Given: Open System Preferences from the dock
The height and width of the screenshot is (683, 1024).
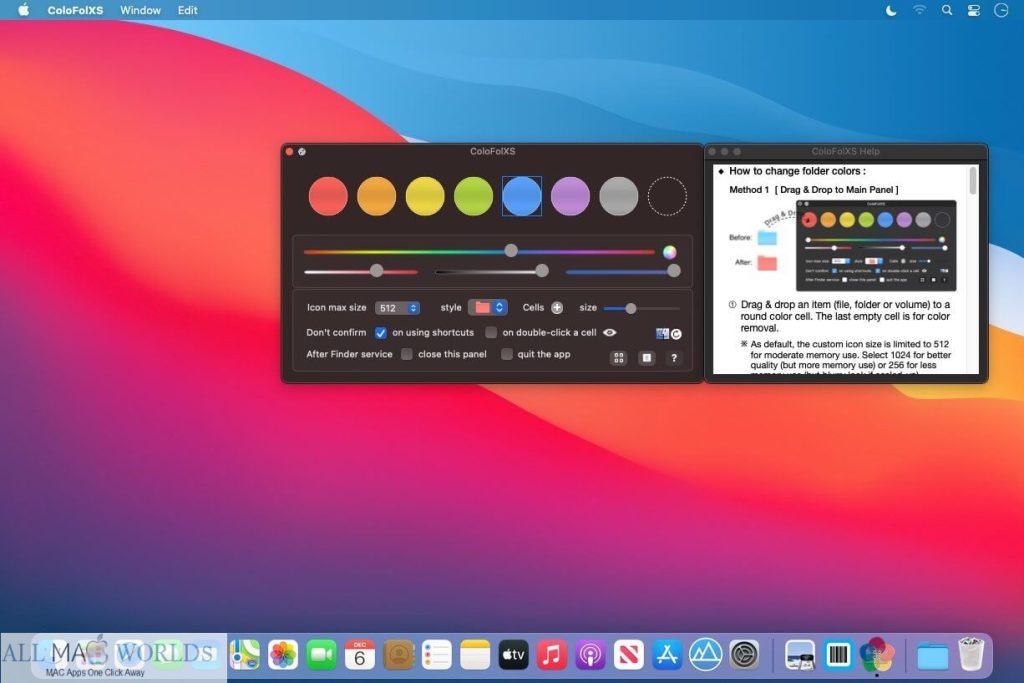Looking at the screenshot, I should pyautogui.click(x=744, y=655).
